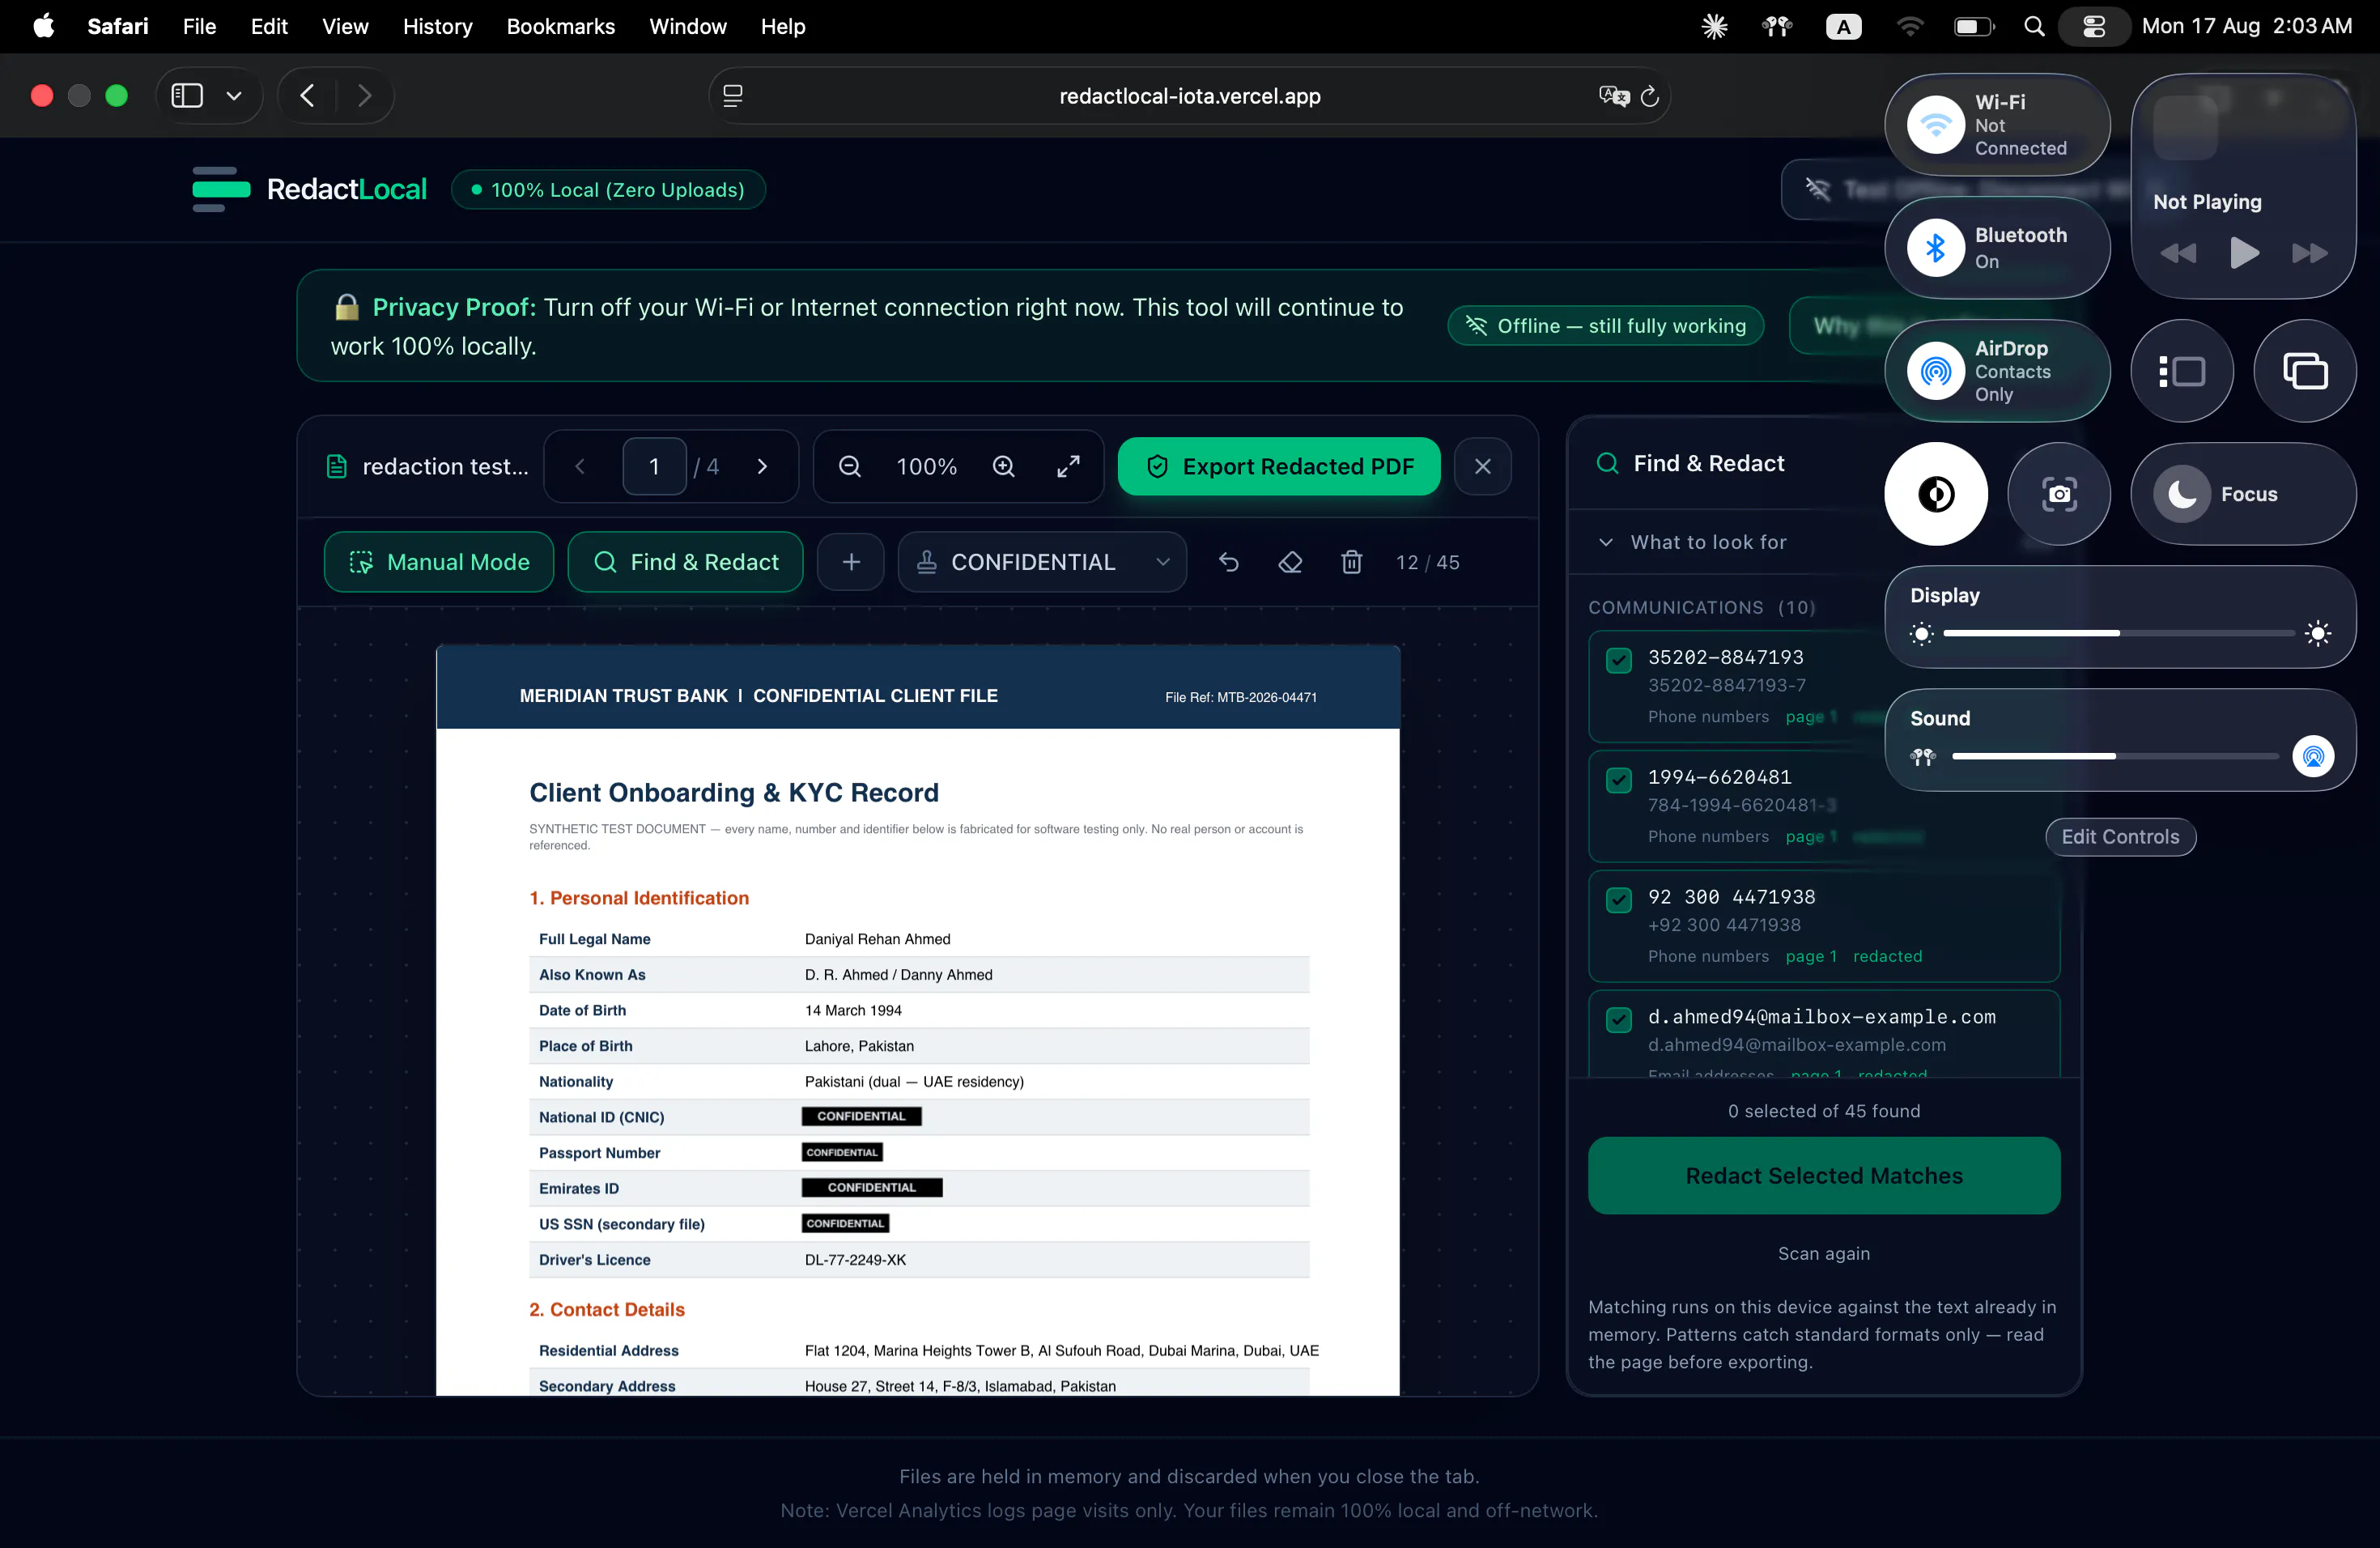Open sidebar tab group dropdown arrow
The width and height of the screenshot is (2380, 1548).
tap(234, 96)
